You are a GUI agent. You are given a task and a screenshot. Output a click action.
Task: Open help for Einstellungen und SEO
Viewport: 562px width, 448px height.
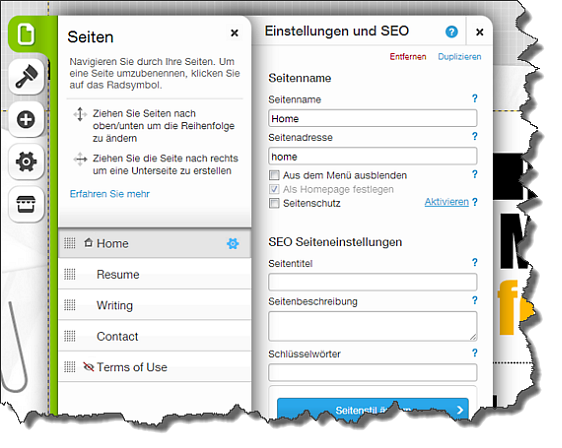[x=452, y=32]
